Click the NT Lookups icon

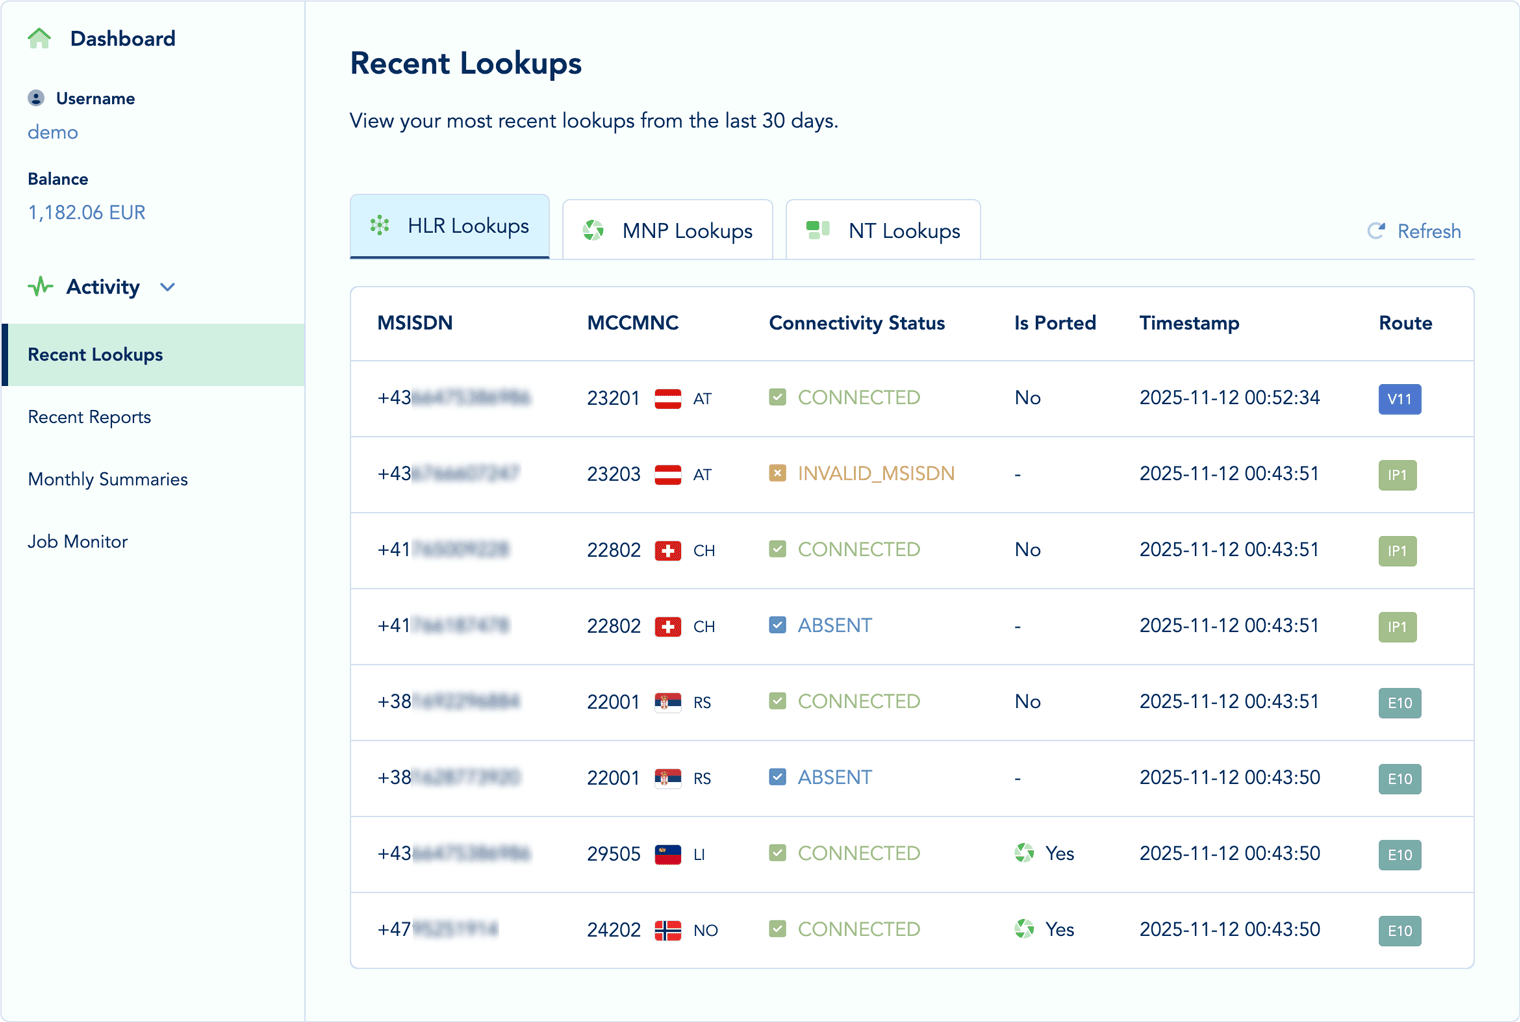click(x=817, y=229)
